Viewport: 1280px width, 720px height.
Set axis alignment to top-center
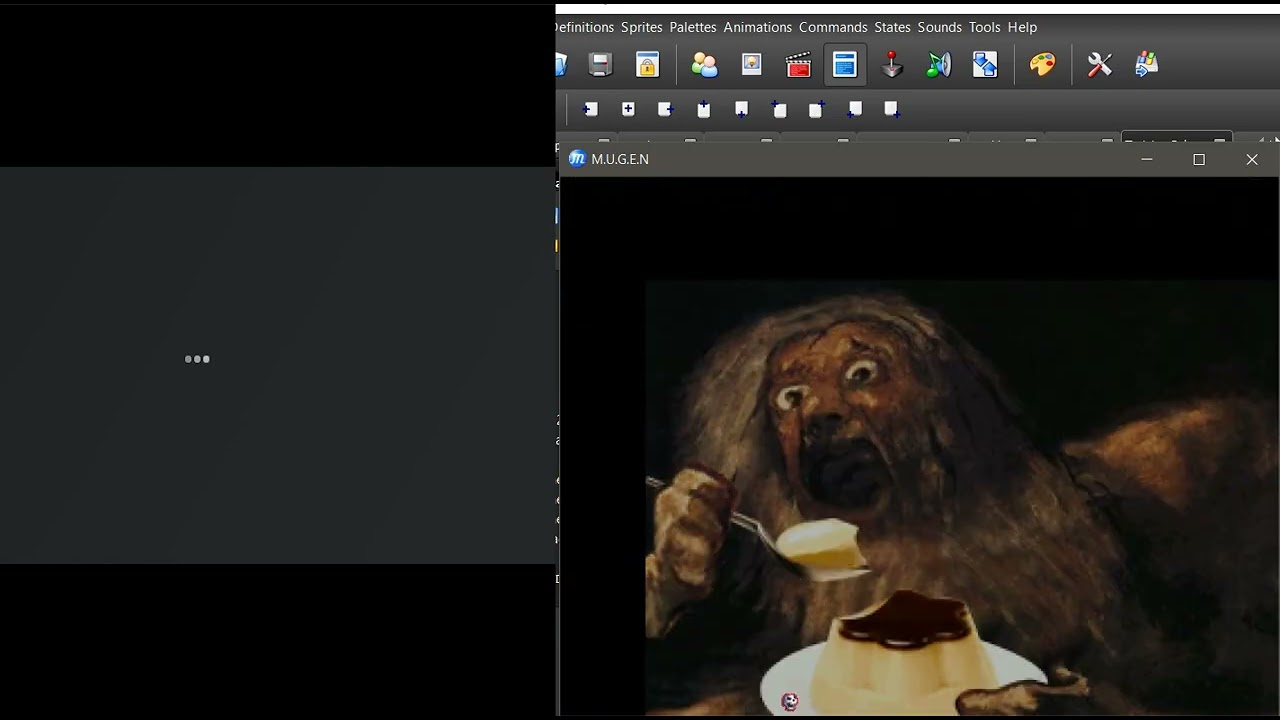point(704,109)
